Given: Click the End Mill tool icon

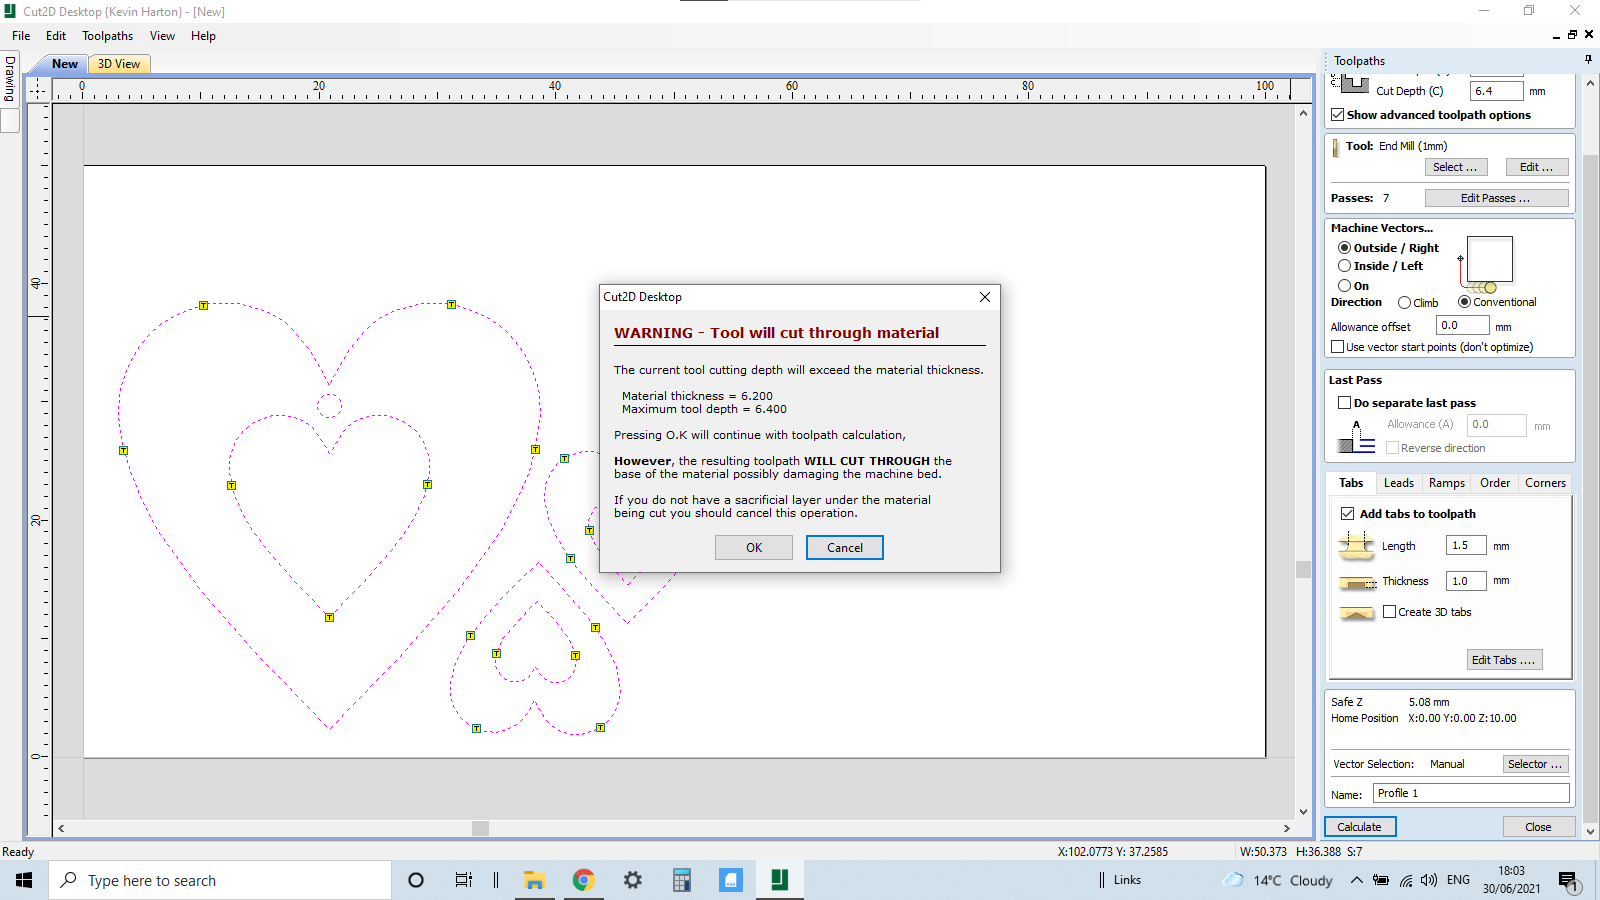Looking at the screenshot, I should (x=1336, y=148).
